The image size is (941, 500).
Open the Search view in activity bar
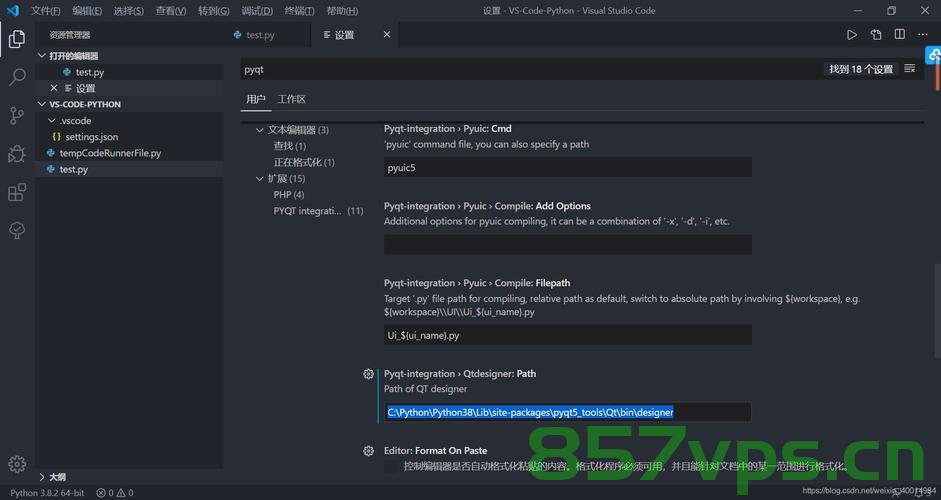coord(17,77)
